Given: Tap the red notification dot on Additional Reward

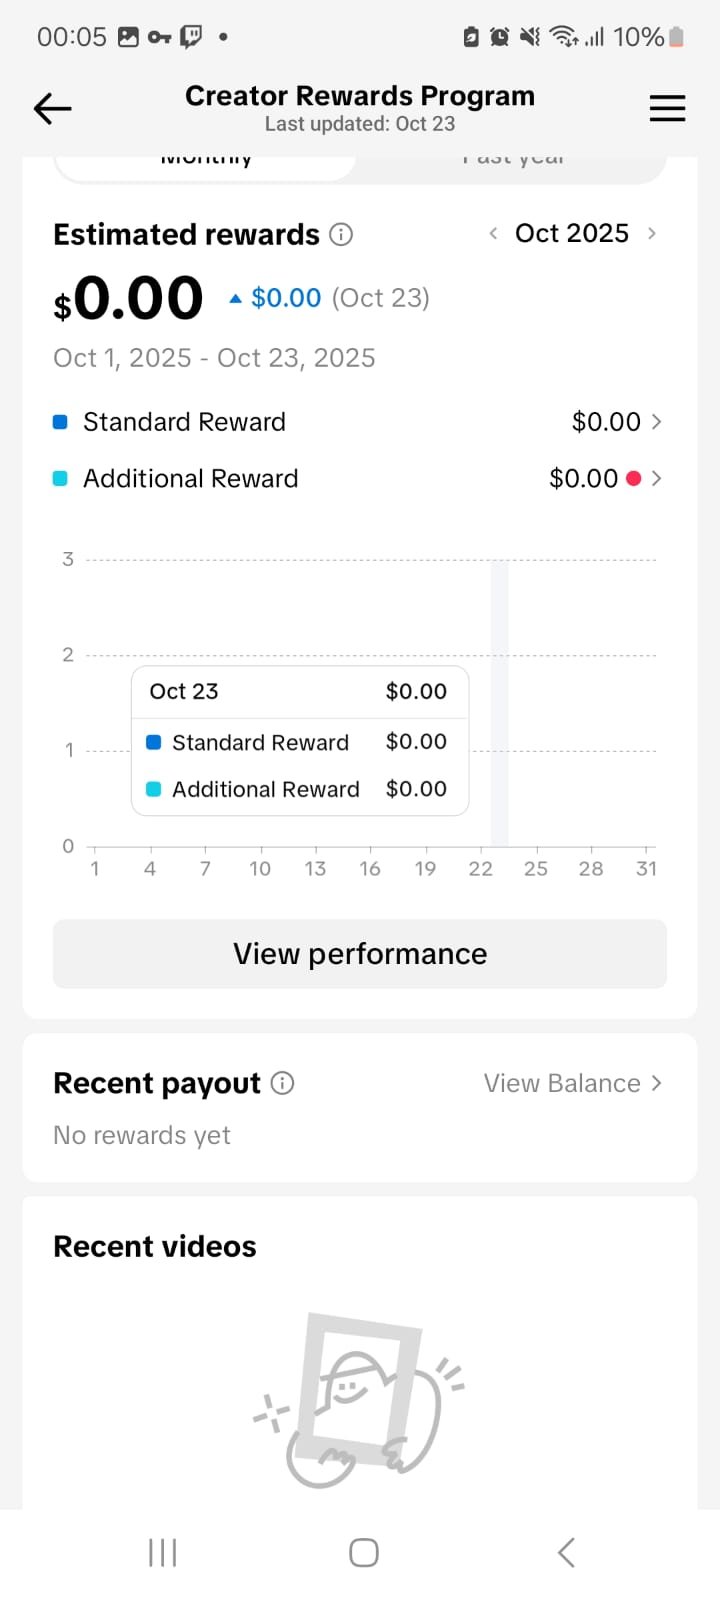Looking at the screenshot, I should coord(633,479).
